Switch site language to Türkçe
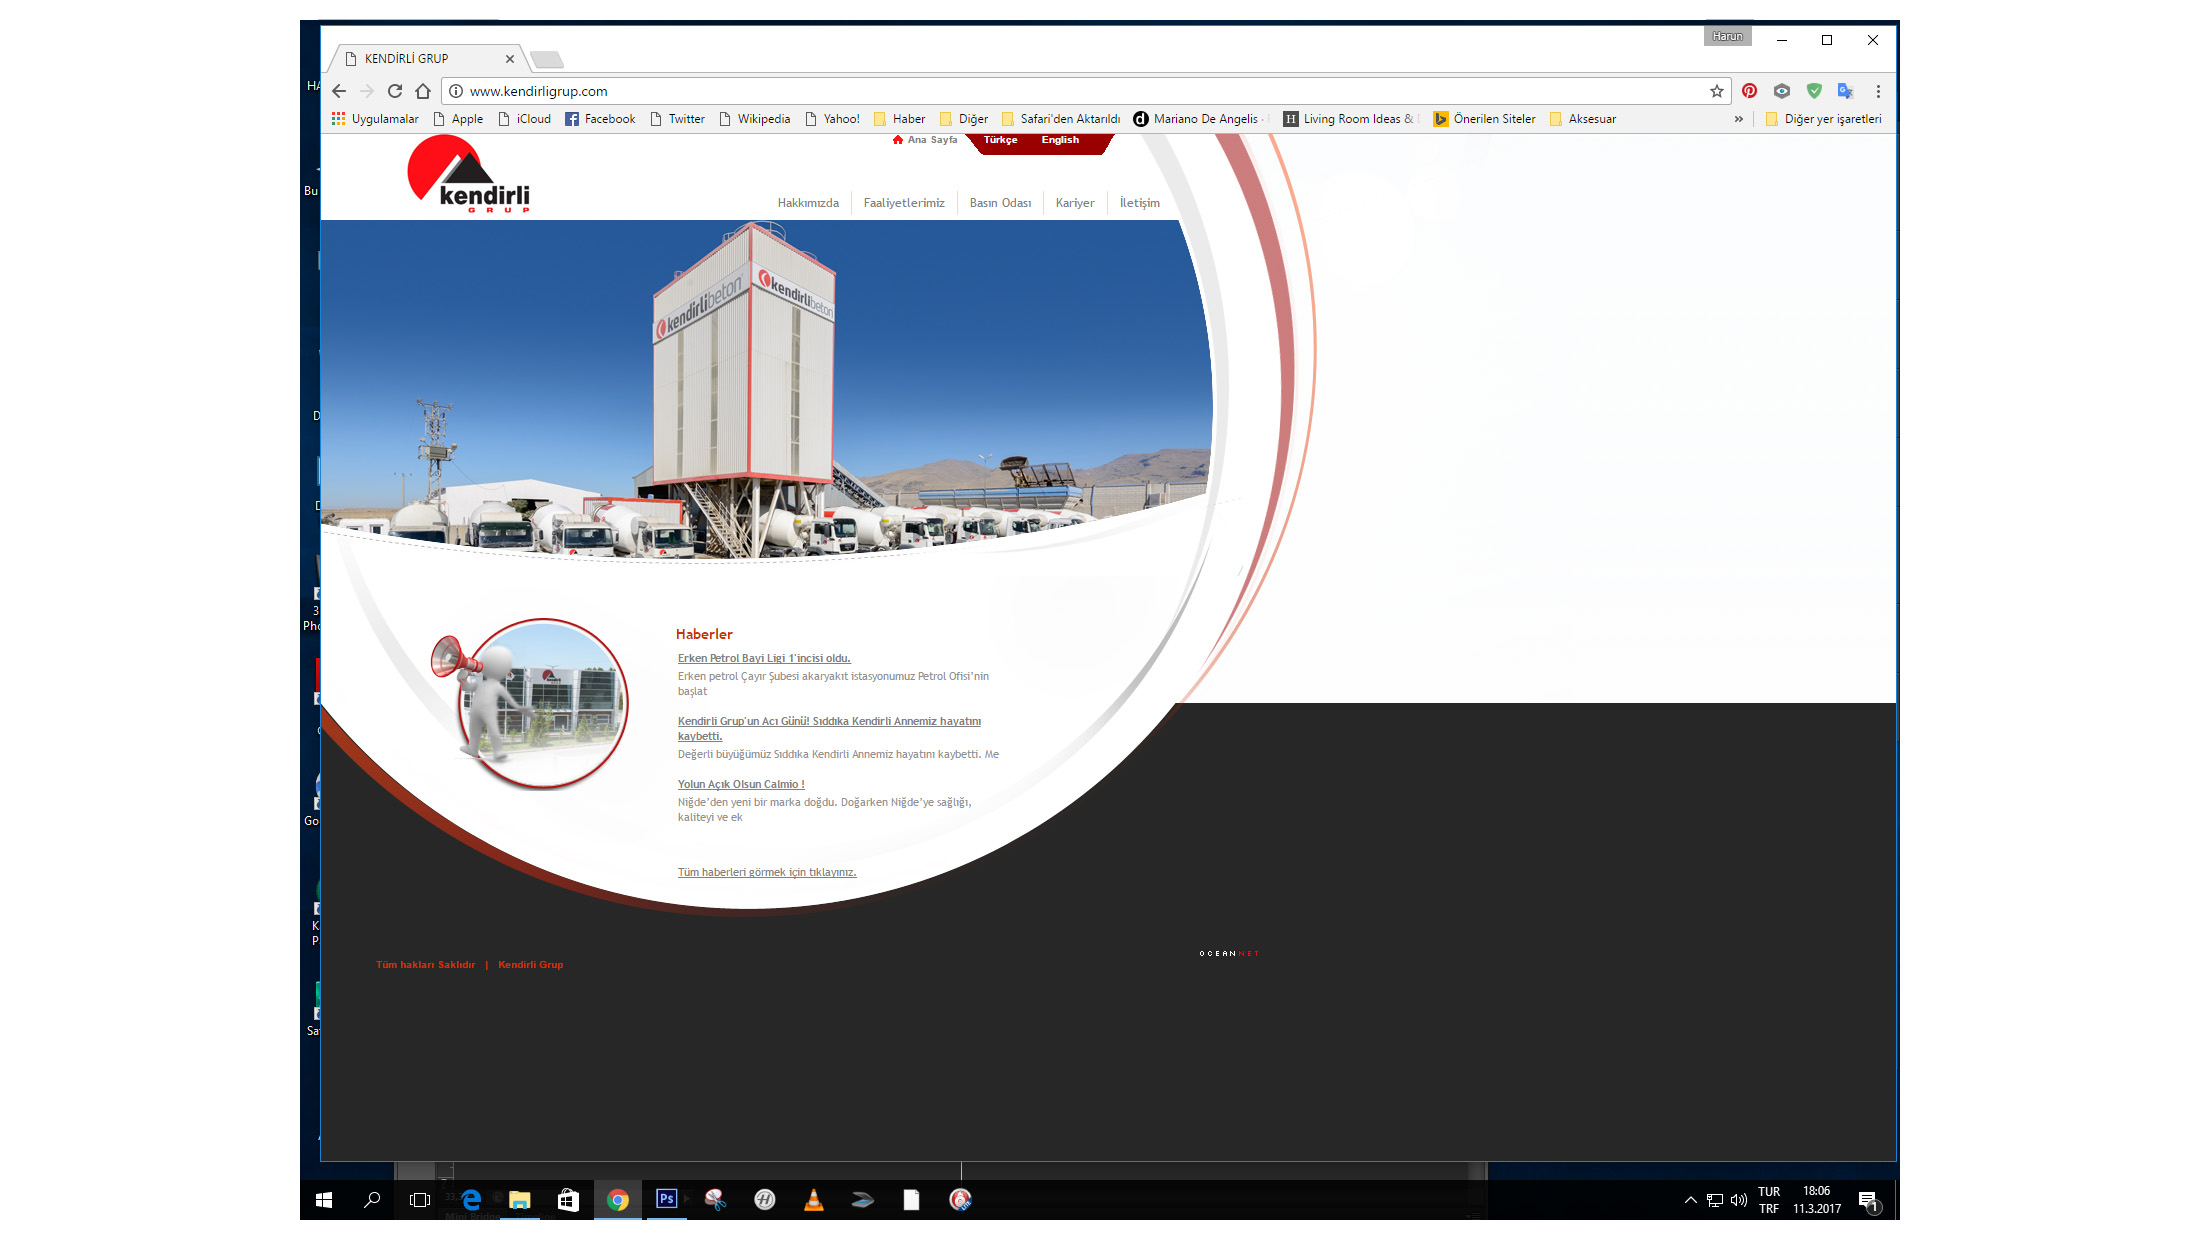Screen dimensions: 2200x1238 pos(1000,140)
